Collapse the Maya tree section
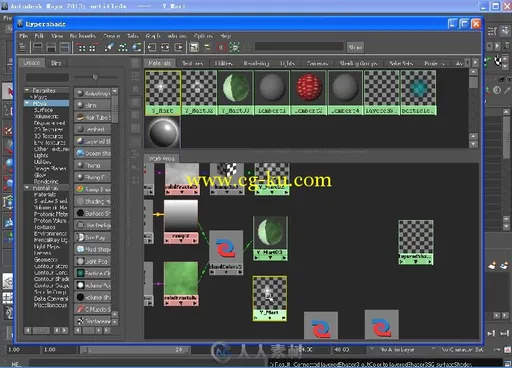 (x=27, y=103)
